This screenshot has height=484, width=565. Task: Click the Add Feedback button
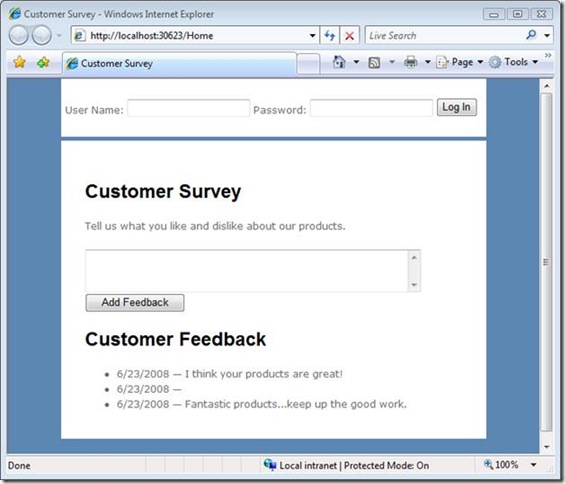tap(135, 302)
